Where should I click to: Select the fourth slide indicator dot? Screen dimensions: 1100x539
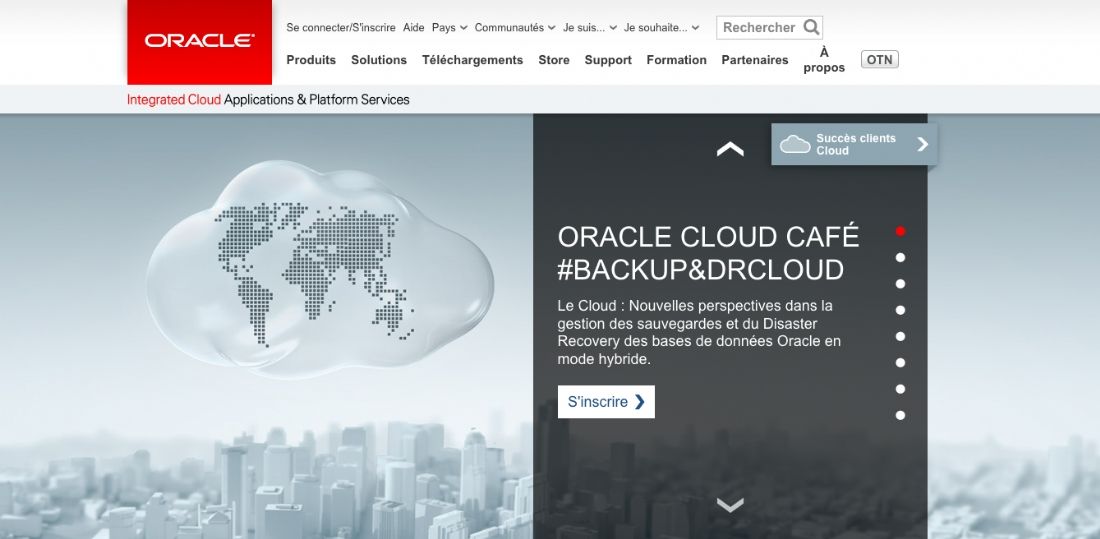[900, 310]
